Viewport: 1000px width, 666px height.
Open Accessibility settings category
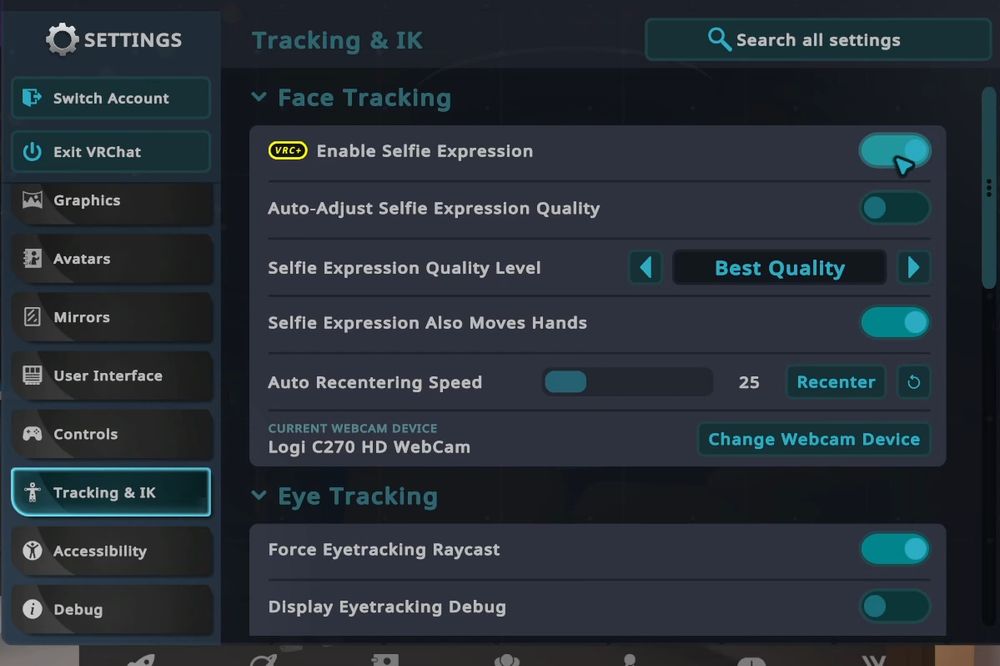click(112, 551)
